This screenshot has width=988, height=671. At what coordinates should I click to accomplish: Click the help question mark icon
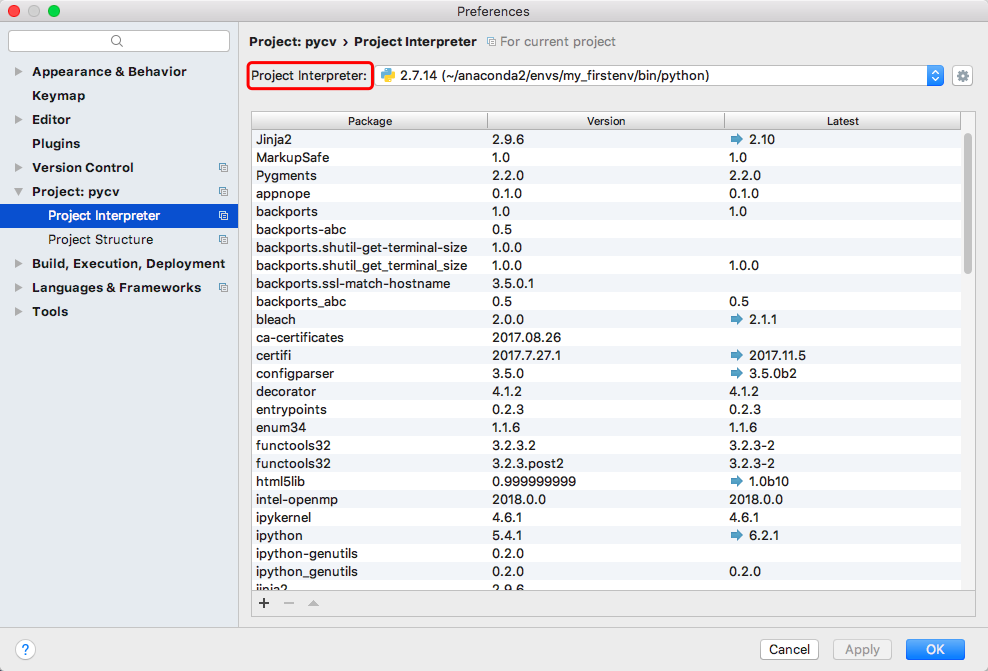click(25, 649)
